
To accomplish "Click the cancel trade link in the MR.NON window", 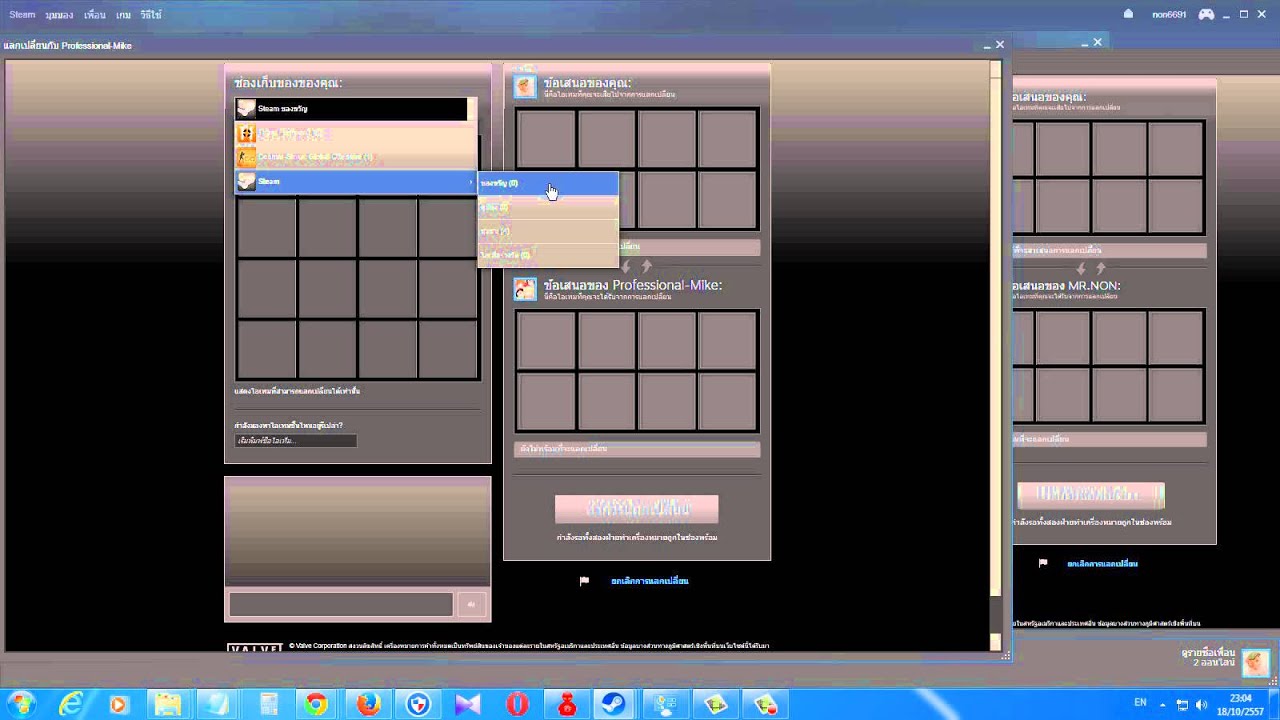I will click(x=1102, y=564).
